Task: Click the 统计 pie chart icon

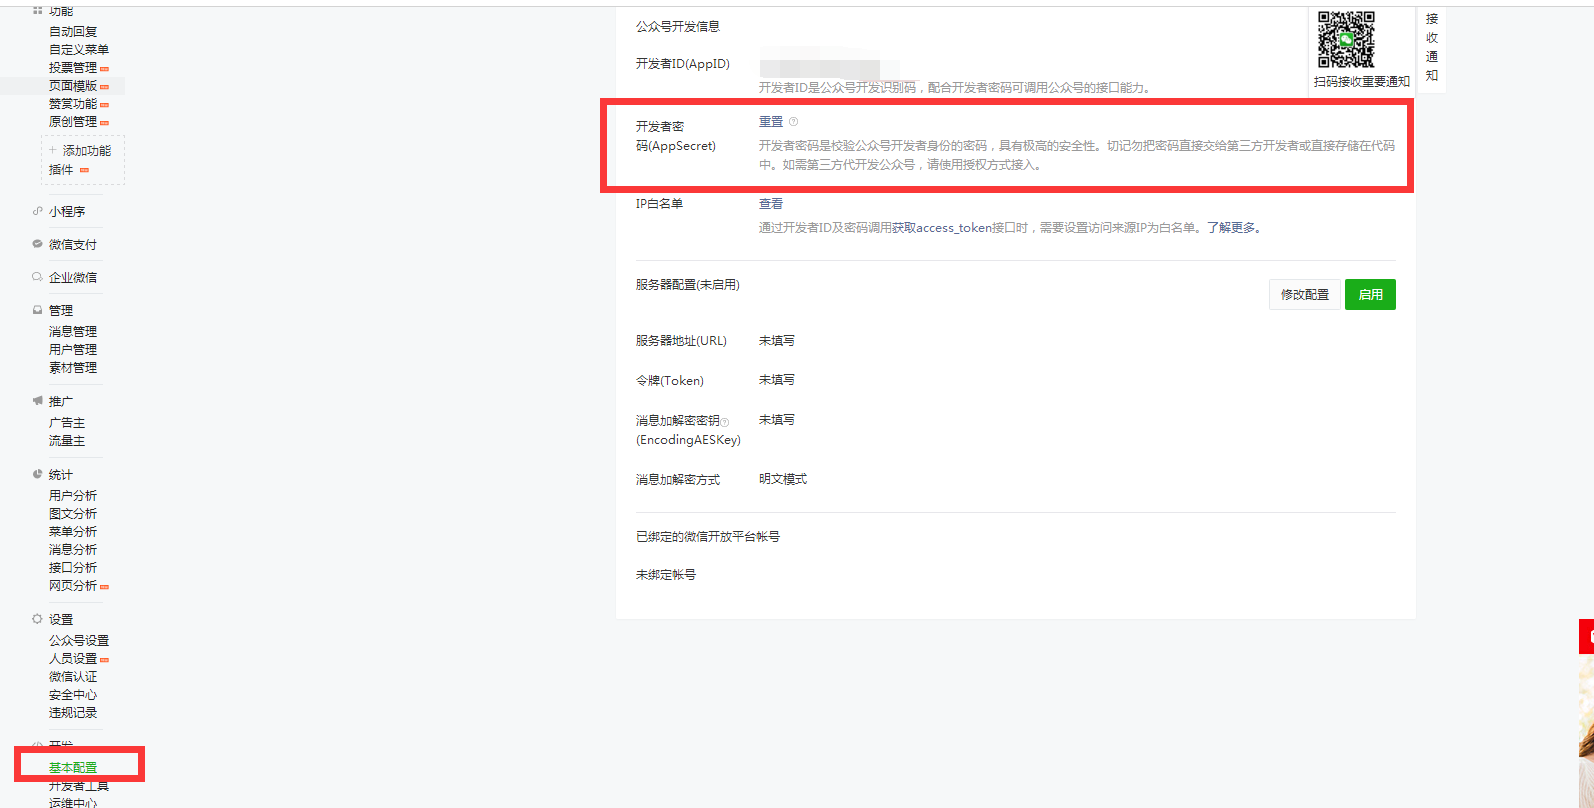Action: tap(37, 474)
